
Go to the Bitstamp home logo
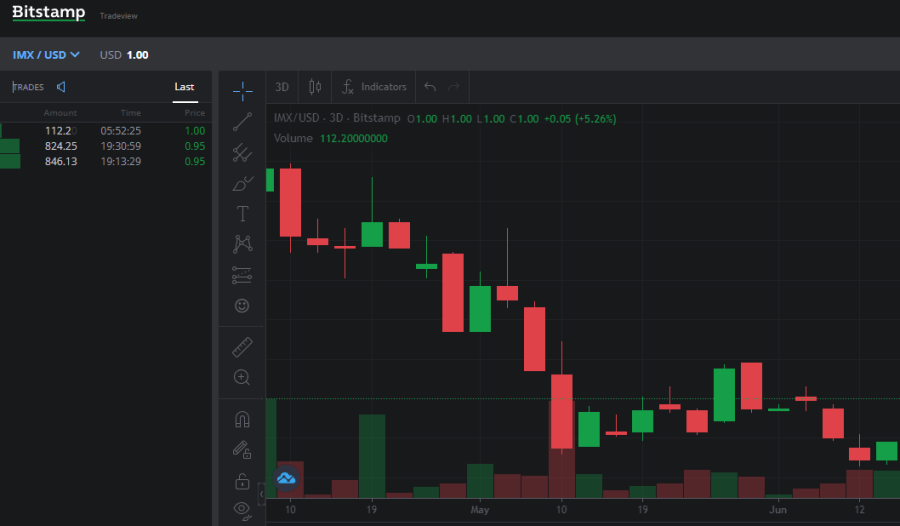tap(49, 12)
